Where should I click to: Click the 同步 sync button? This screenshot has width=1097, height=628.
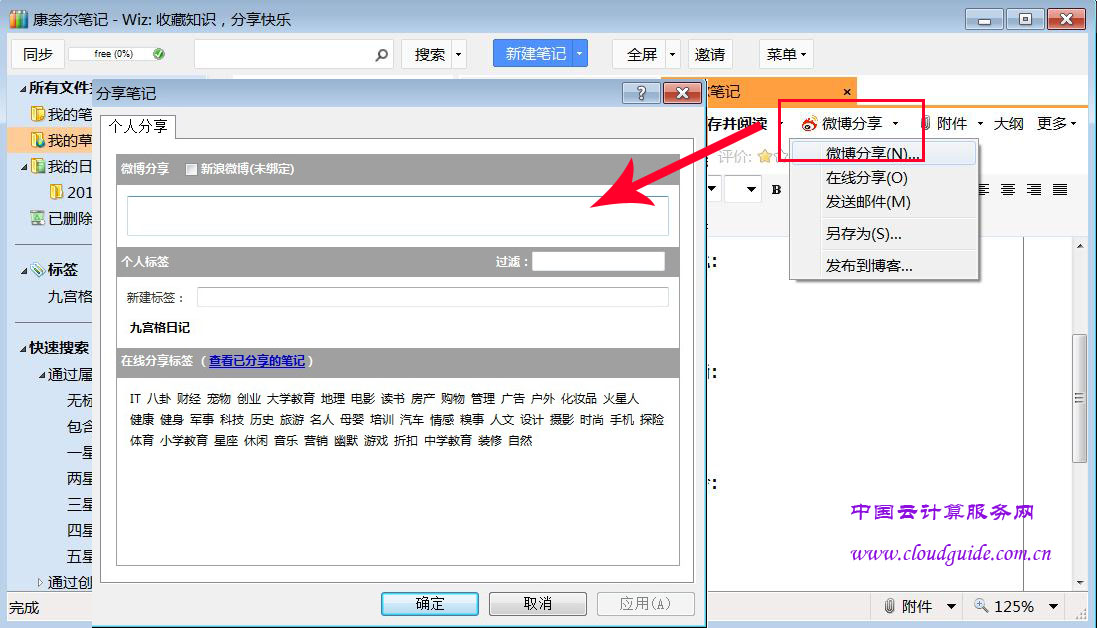(38, 55)
